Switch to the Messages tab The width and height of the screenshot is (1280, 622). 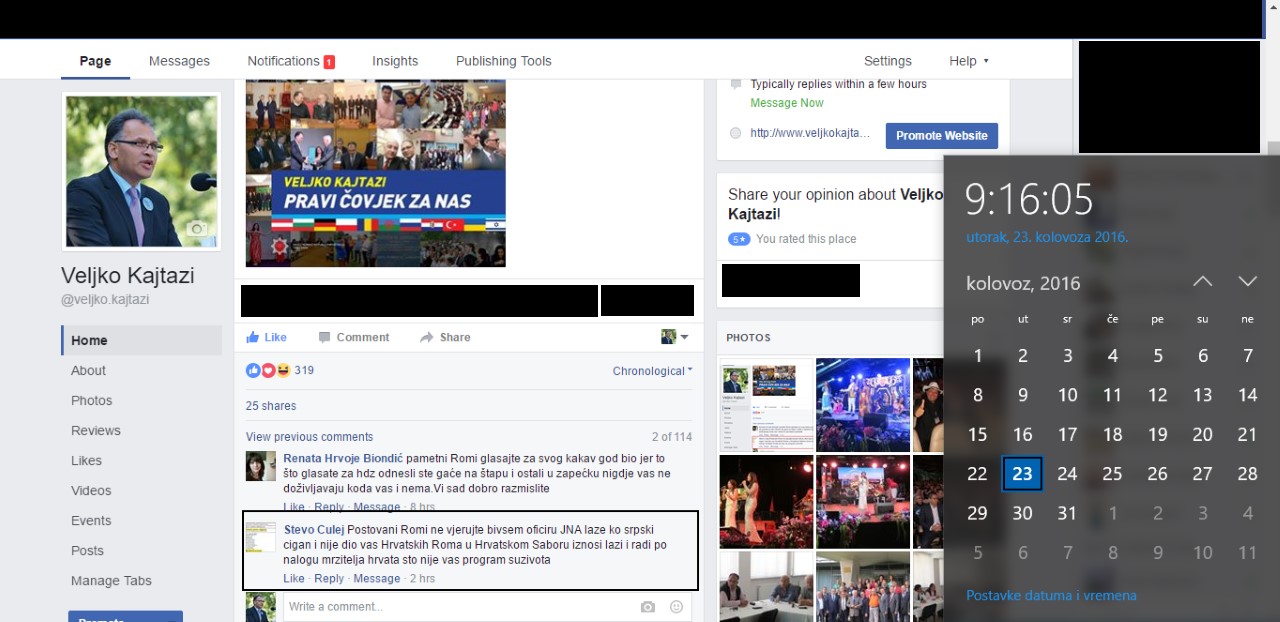click(x=179, y=60)
